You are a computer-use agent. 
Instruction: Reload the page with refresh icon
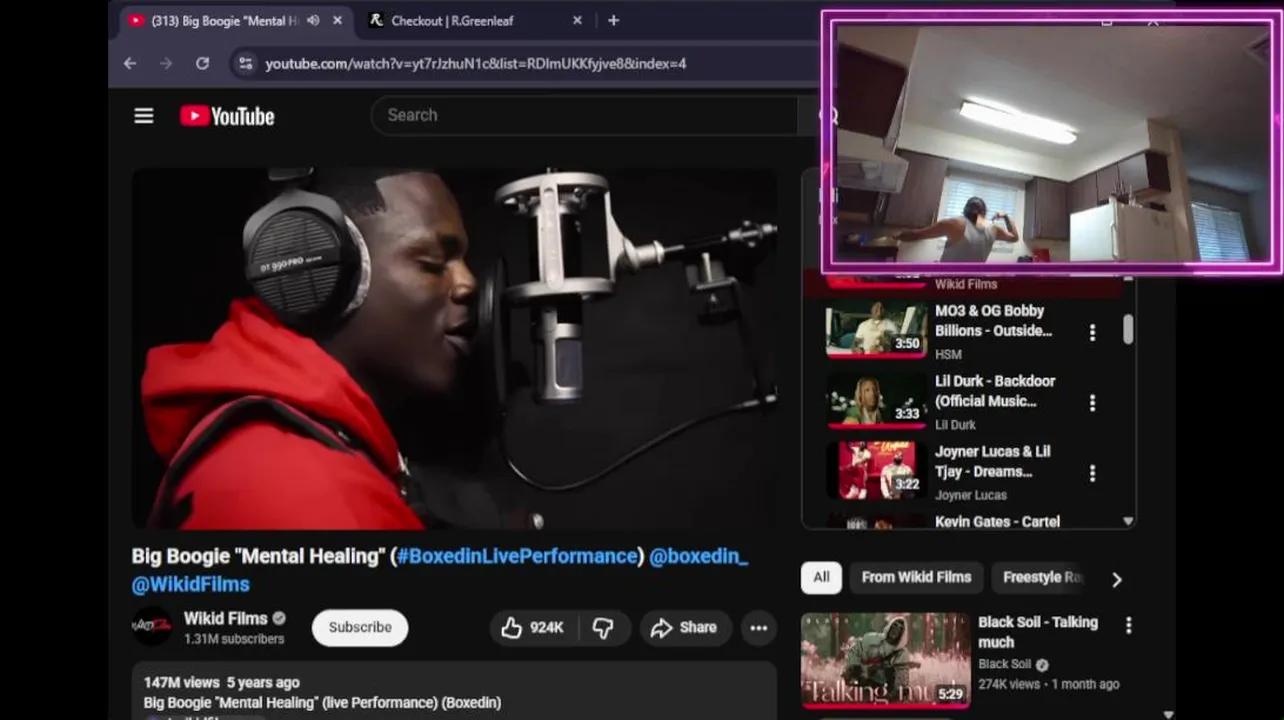[x=202, y=63]
